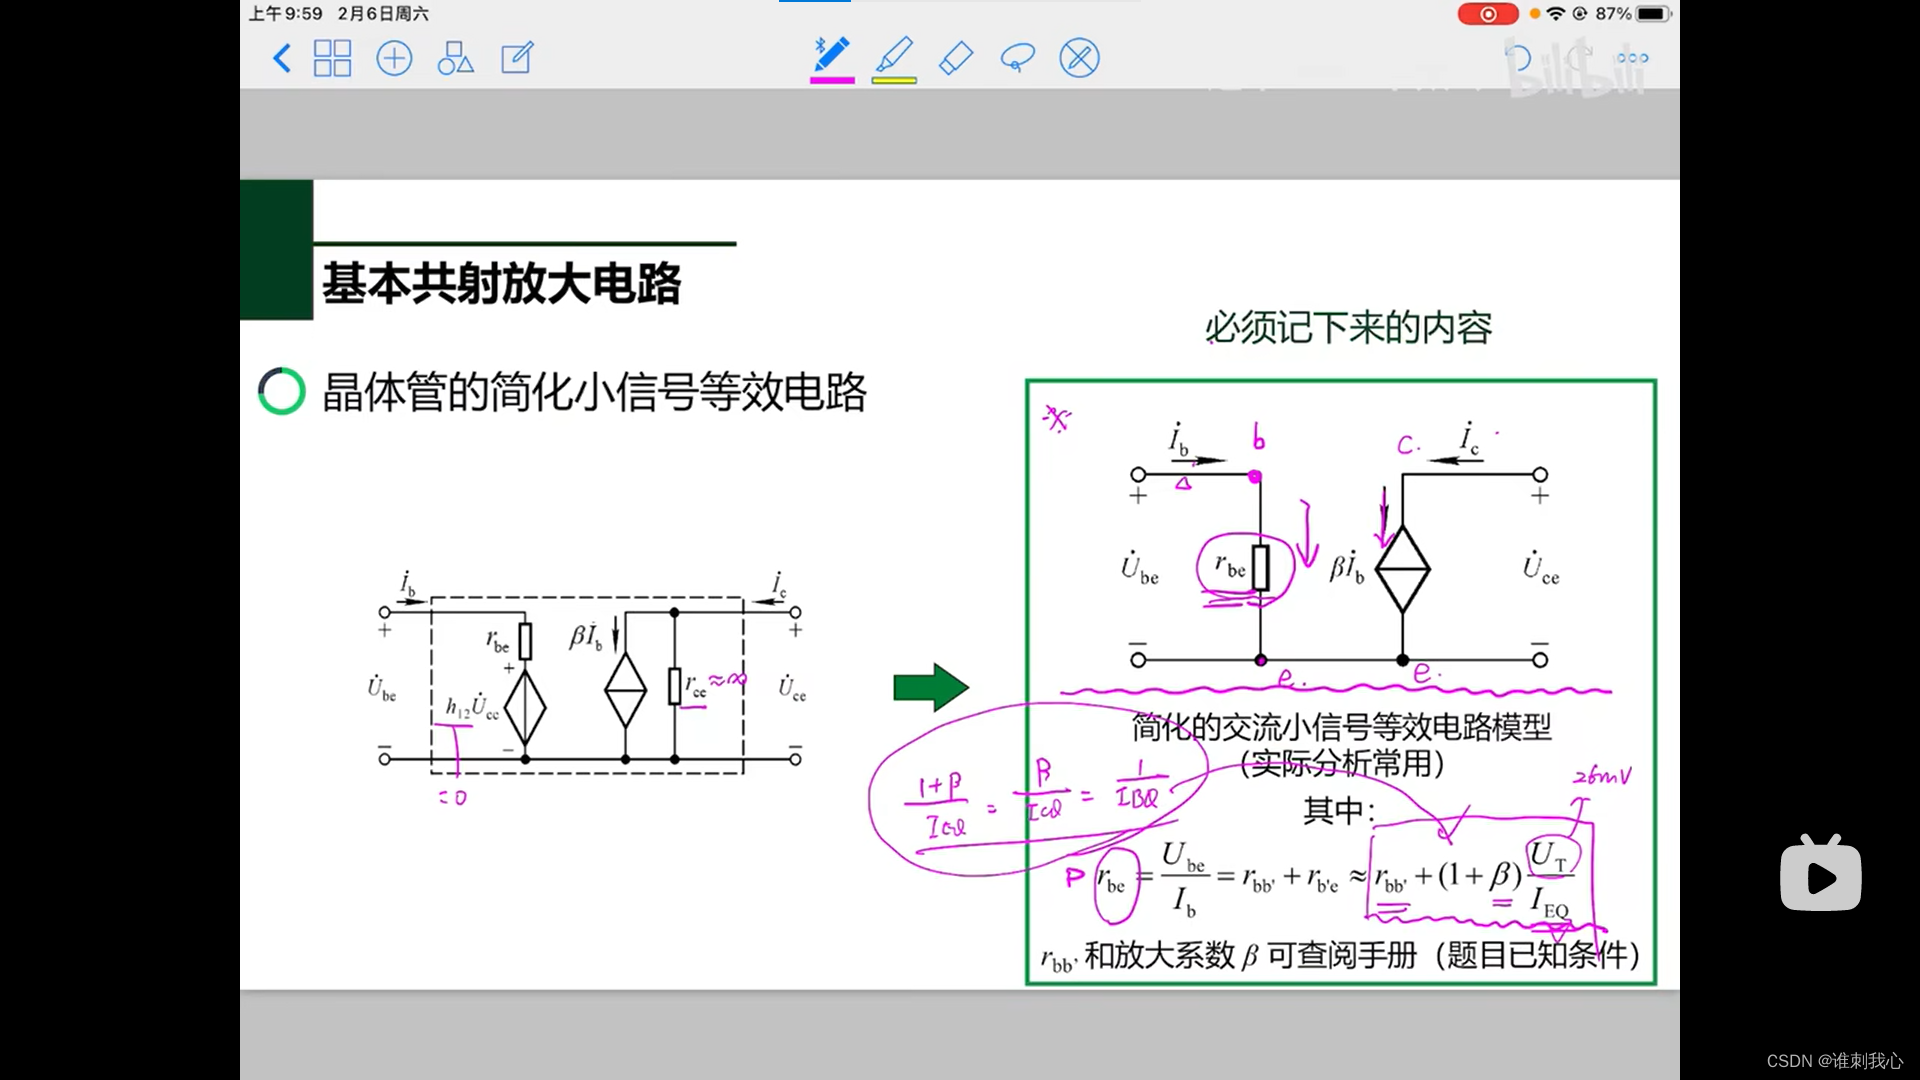Select the yellow highlighter tool
Viewport: 1920px width, 1080px height.
[894, 54]
